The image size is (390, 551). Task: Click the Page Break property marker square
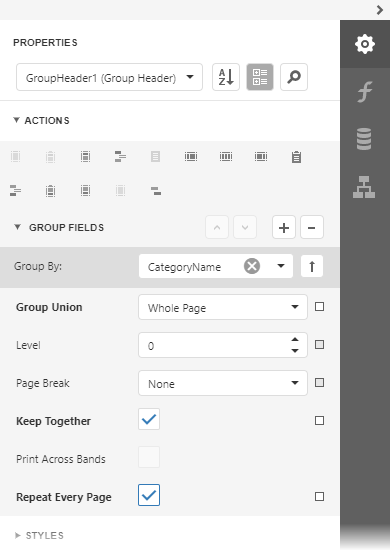pyautogui.click(x=319, y=383)
